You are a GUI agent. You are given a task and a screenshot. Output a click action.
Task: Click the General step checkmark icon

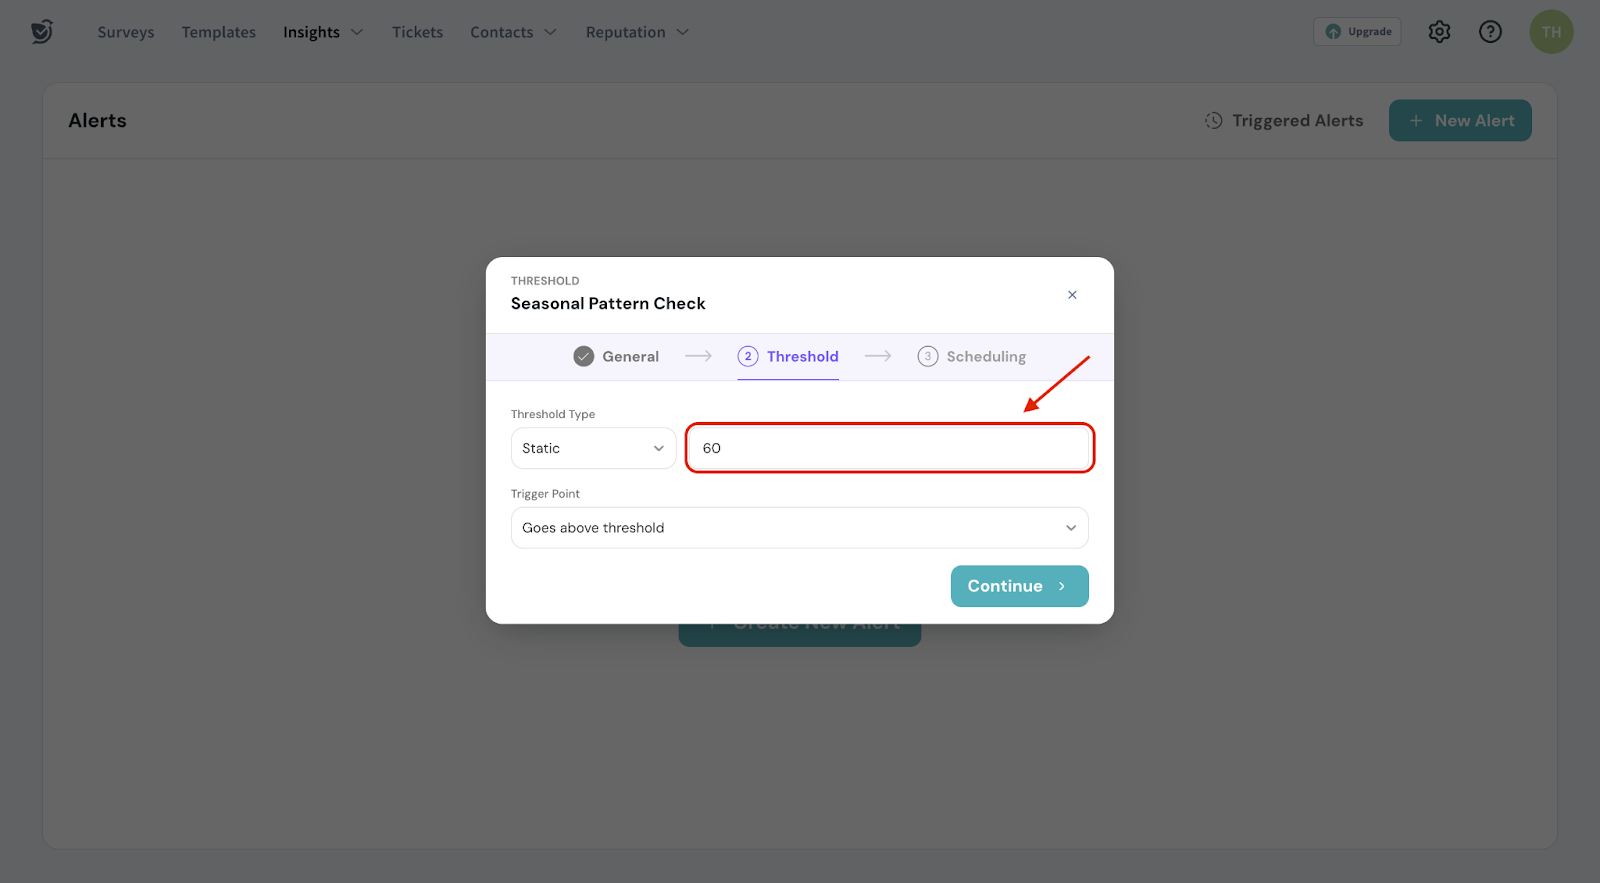[584, 357]
